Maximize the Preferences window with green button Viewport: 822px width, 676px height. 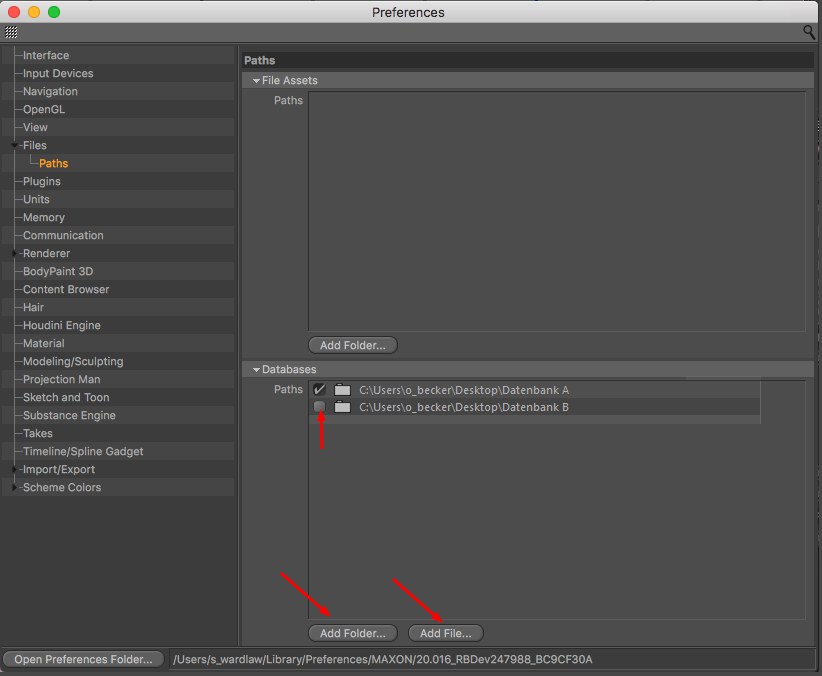click(54, 12)
